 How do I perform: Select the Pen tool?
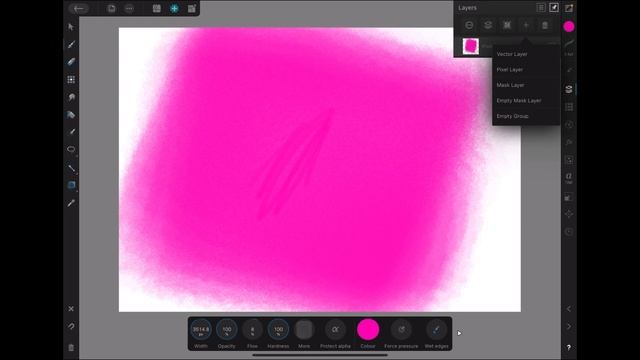71,132
